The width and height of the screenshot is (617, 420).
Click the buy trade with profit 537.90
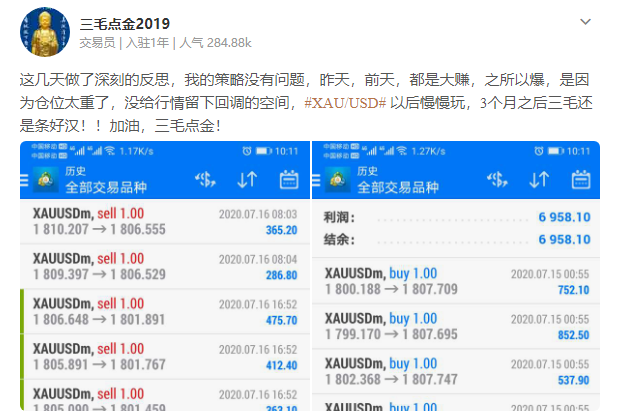[x=456, y=371]
